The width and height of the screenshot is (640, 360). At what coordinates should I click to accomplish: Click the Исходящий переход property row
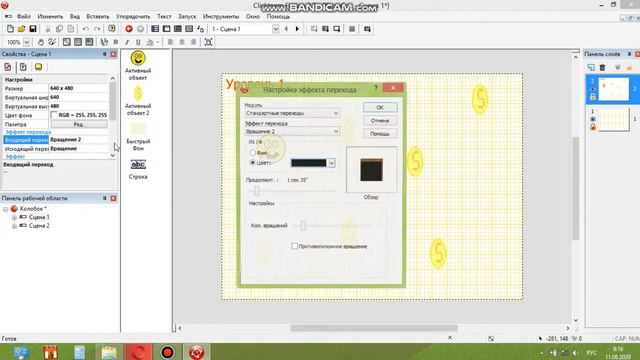[56, 149]
